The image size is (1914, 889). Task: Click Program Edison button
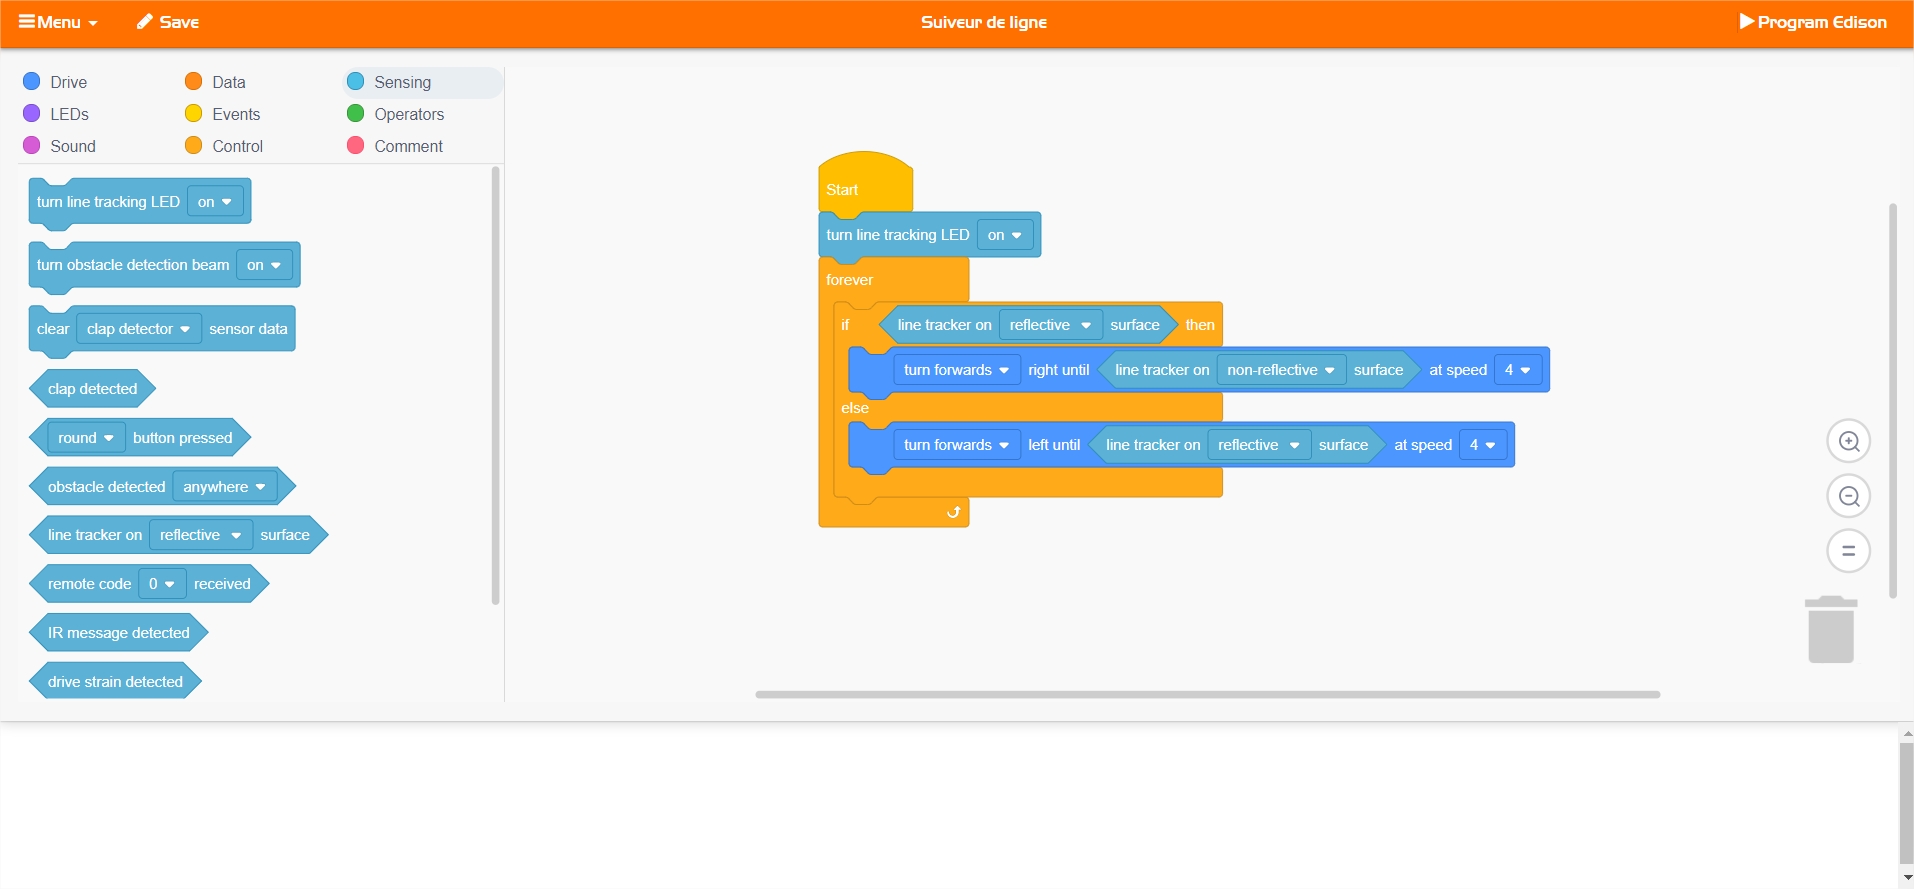pos(1812,22)
